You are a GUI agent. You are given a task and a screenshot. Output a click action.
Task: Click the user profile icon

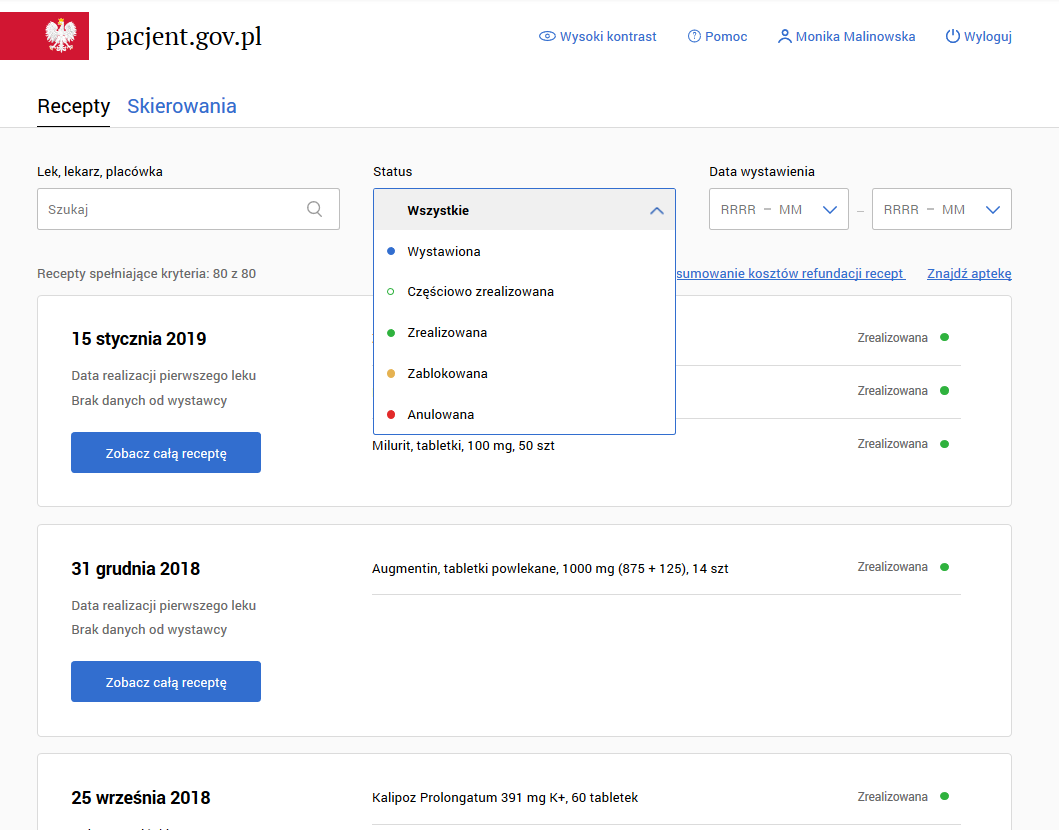coord(784,37)
